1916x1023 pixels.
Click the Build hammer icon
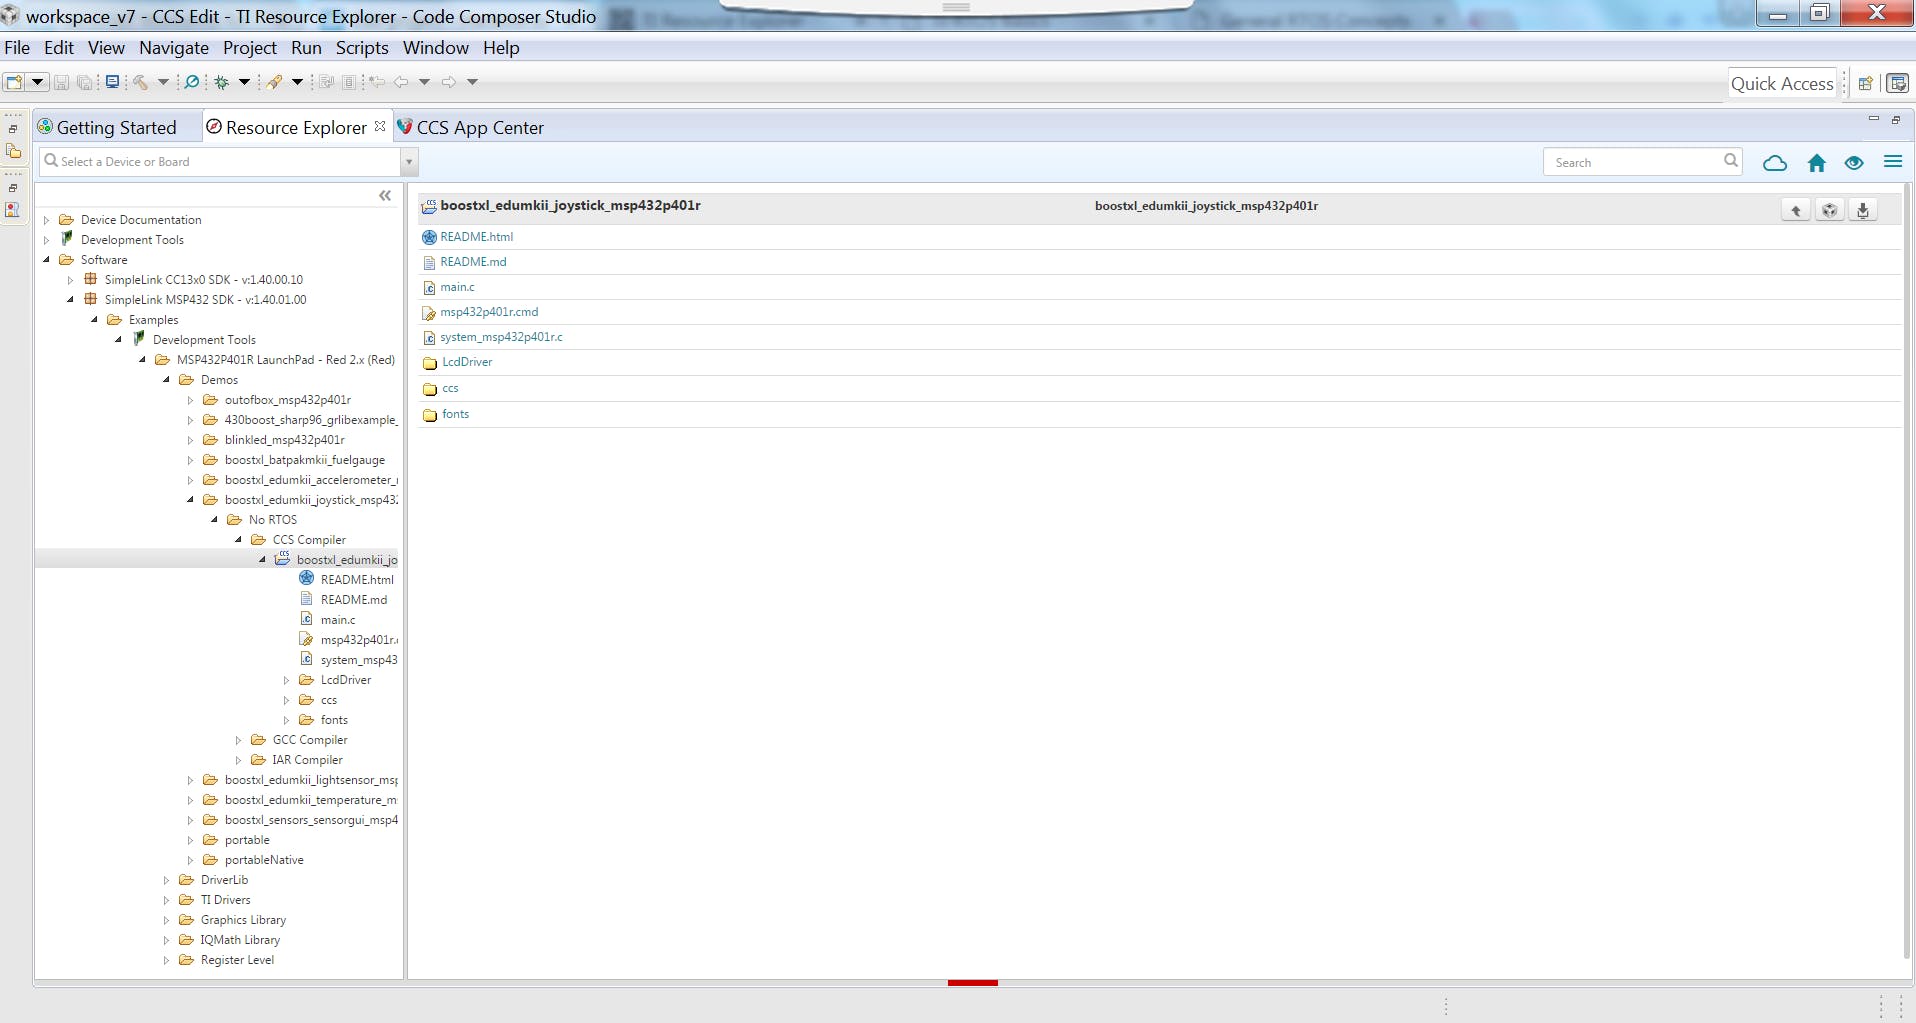[x=141, y=82]
